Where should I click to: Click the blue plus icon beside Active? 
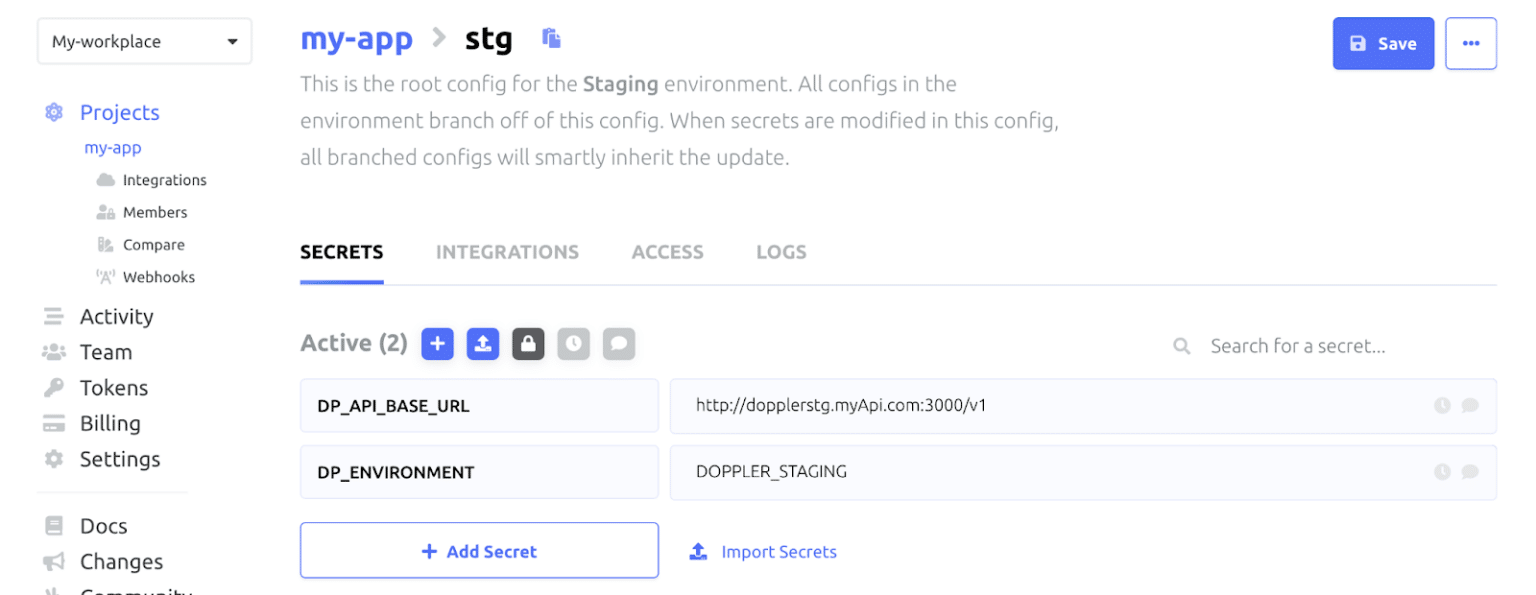click(x=437, y=344)
